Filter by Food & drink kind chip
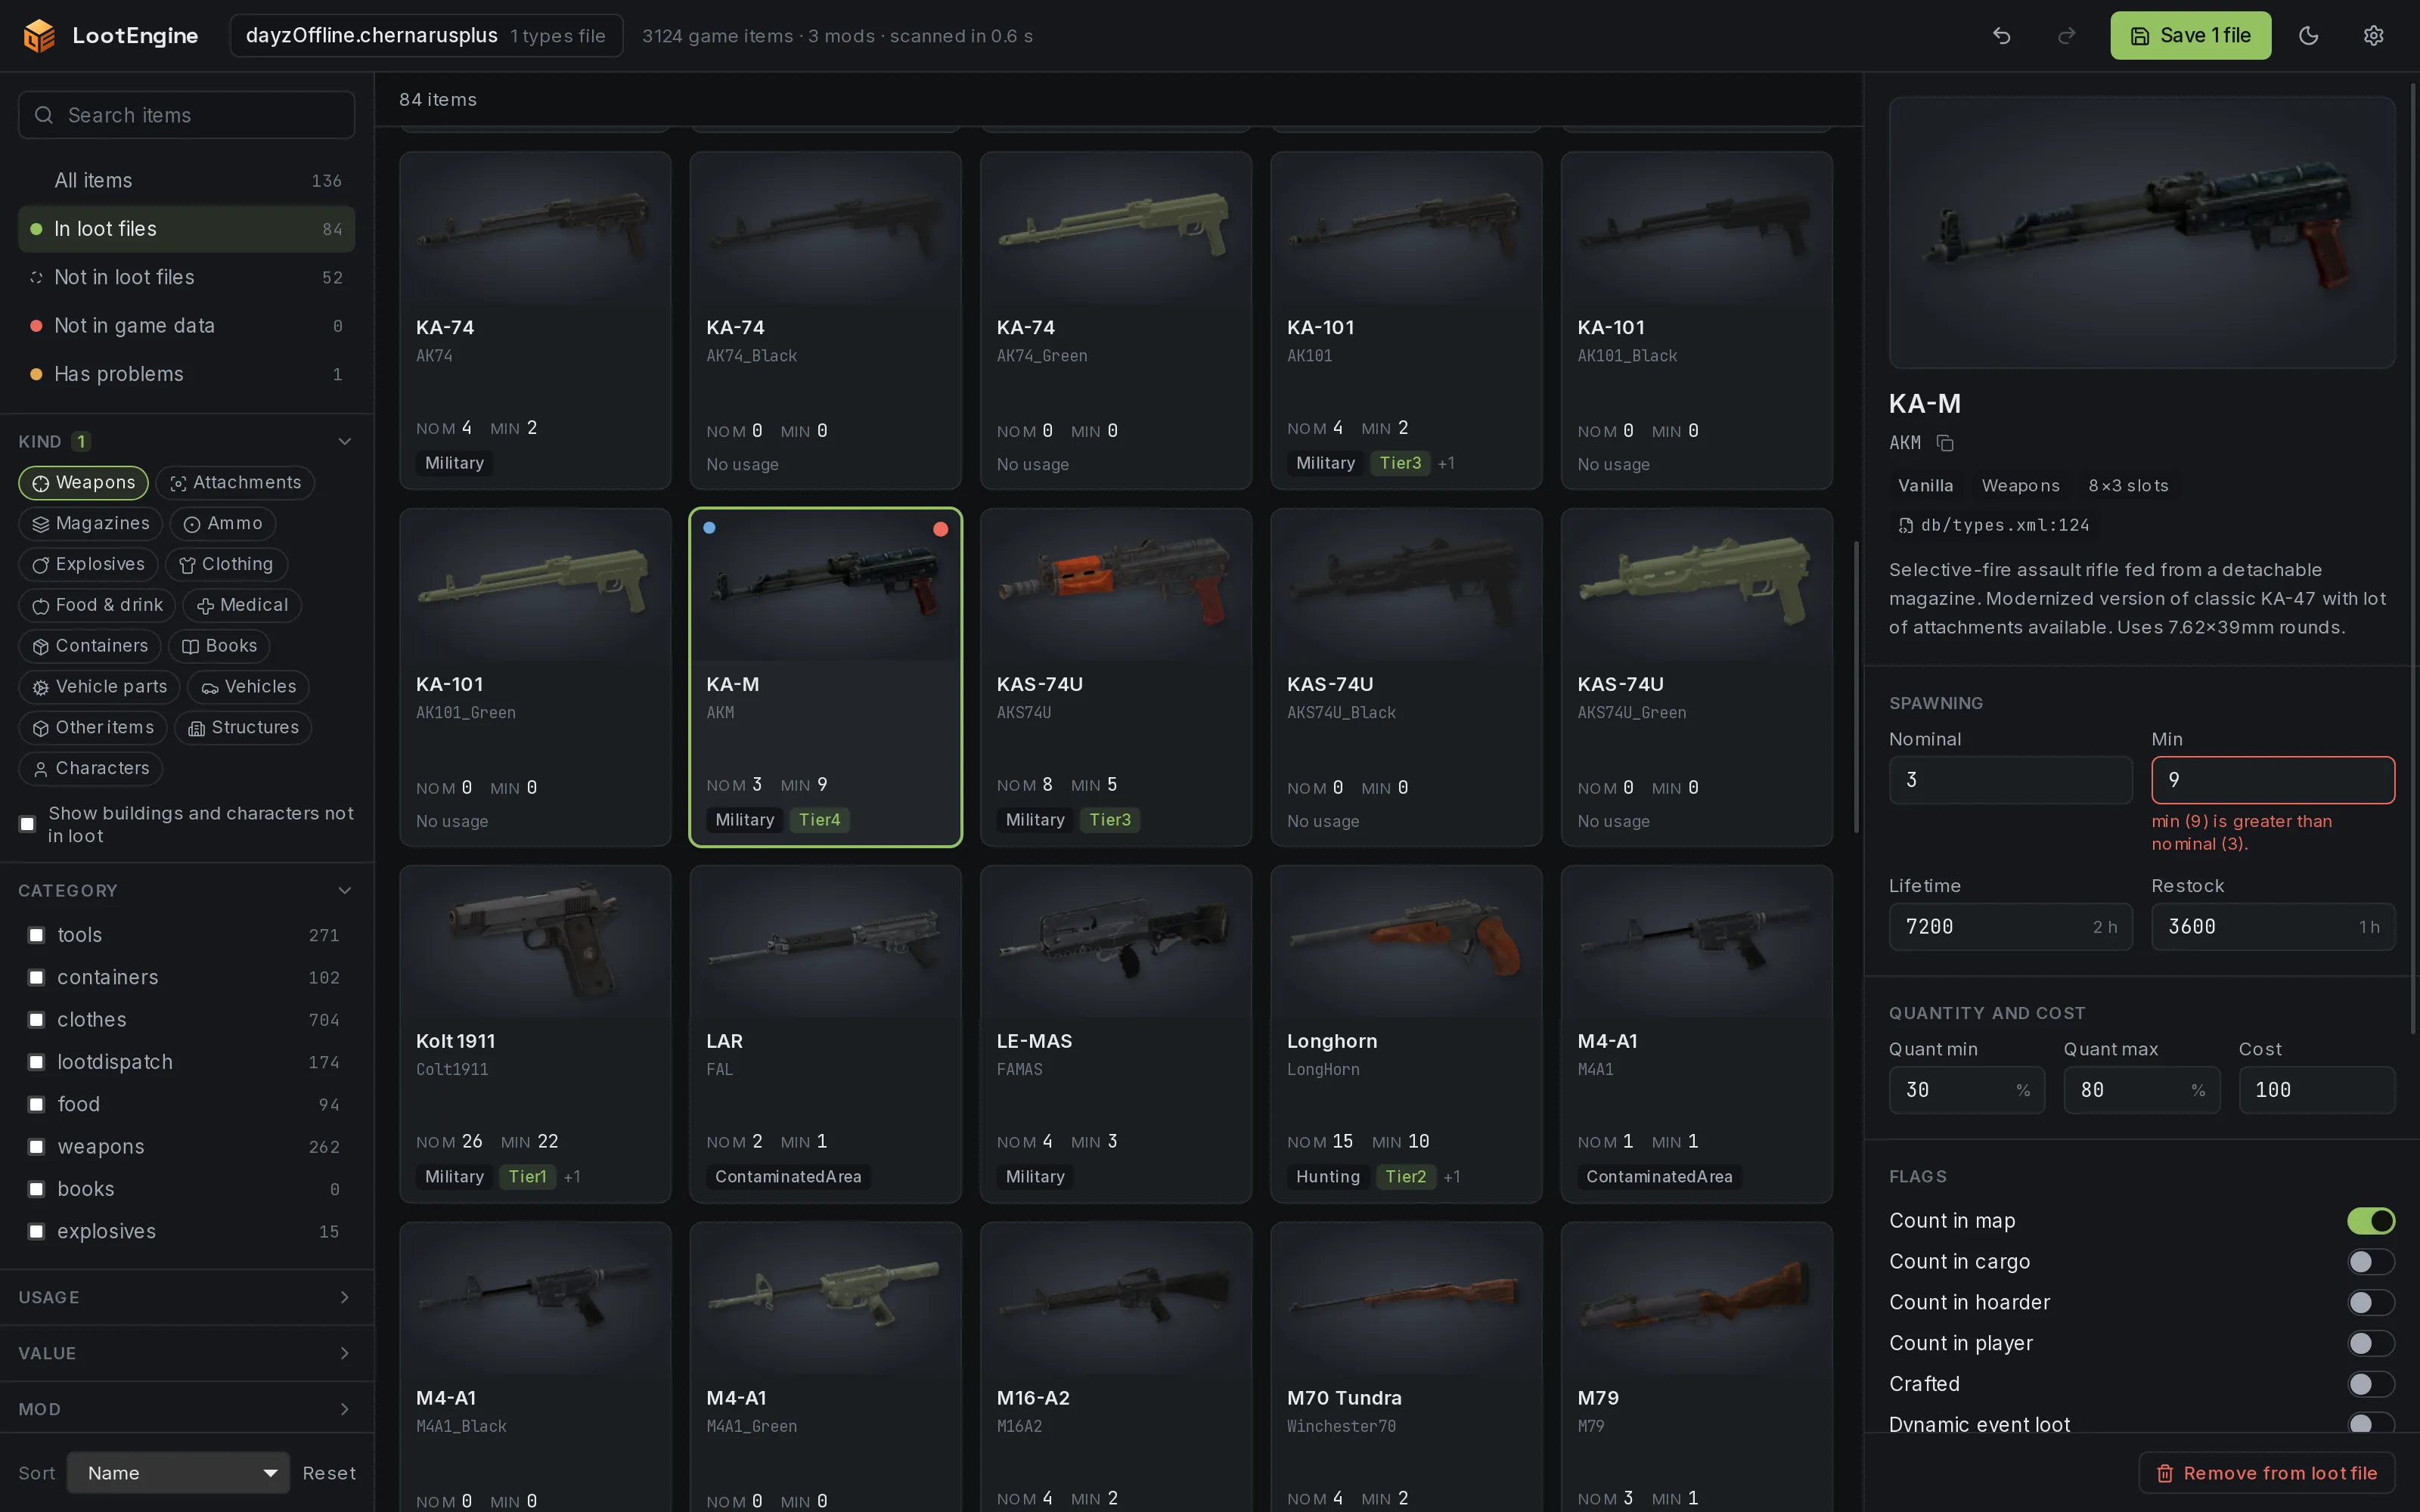This screenshot has height=1512, width=2420. click(97, 606)
